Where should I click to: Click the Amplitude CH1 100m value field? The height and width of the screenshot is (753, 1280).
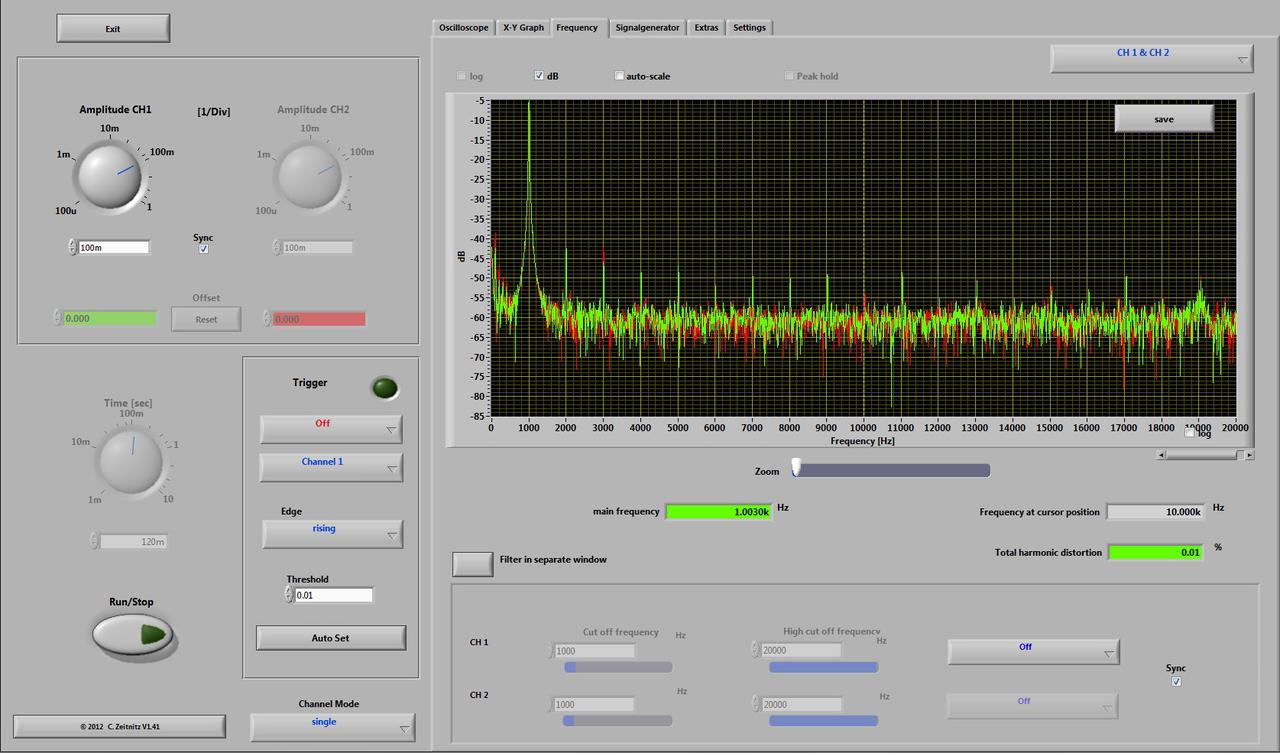coord(113,247)
